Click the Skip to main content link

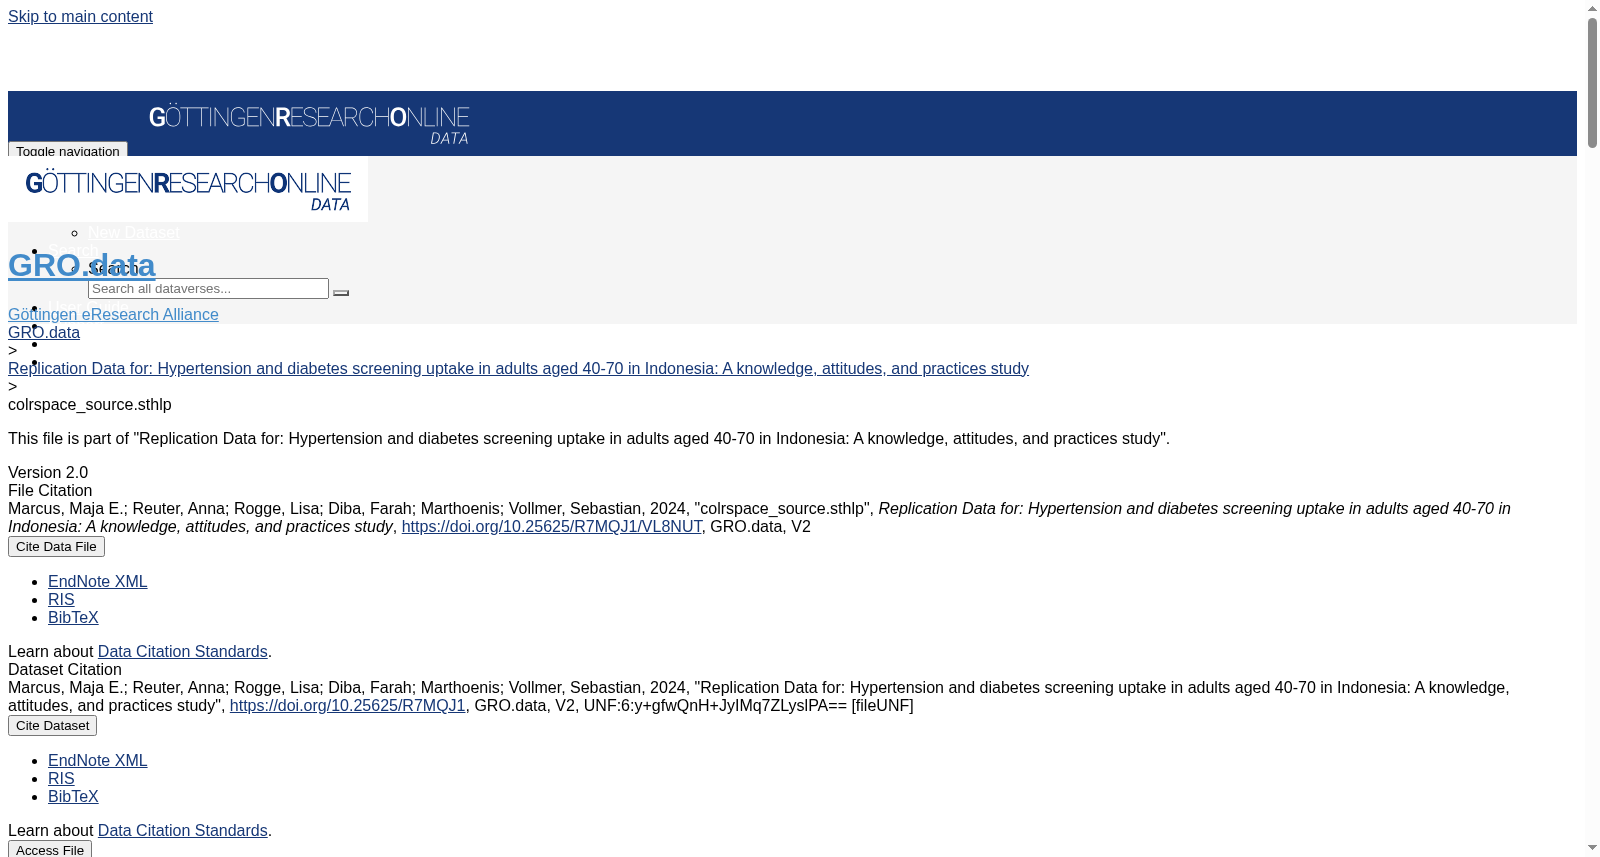(x=80, y=17)
